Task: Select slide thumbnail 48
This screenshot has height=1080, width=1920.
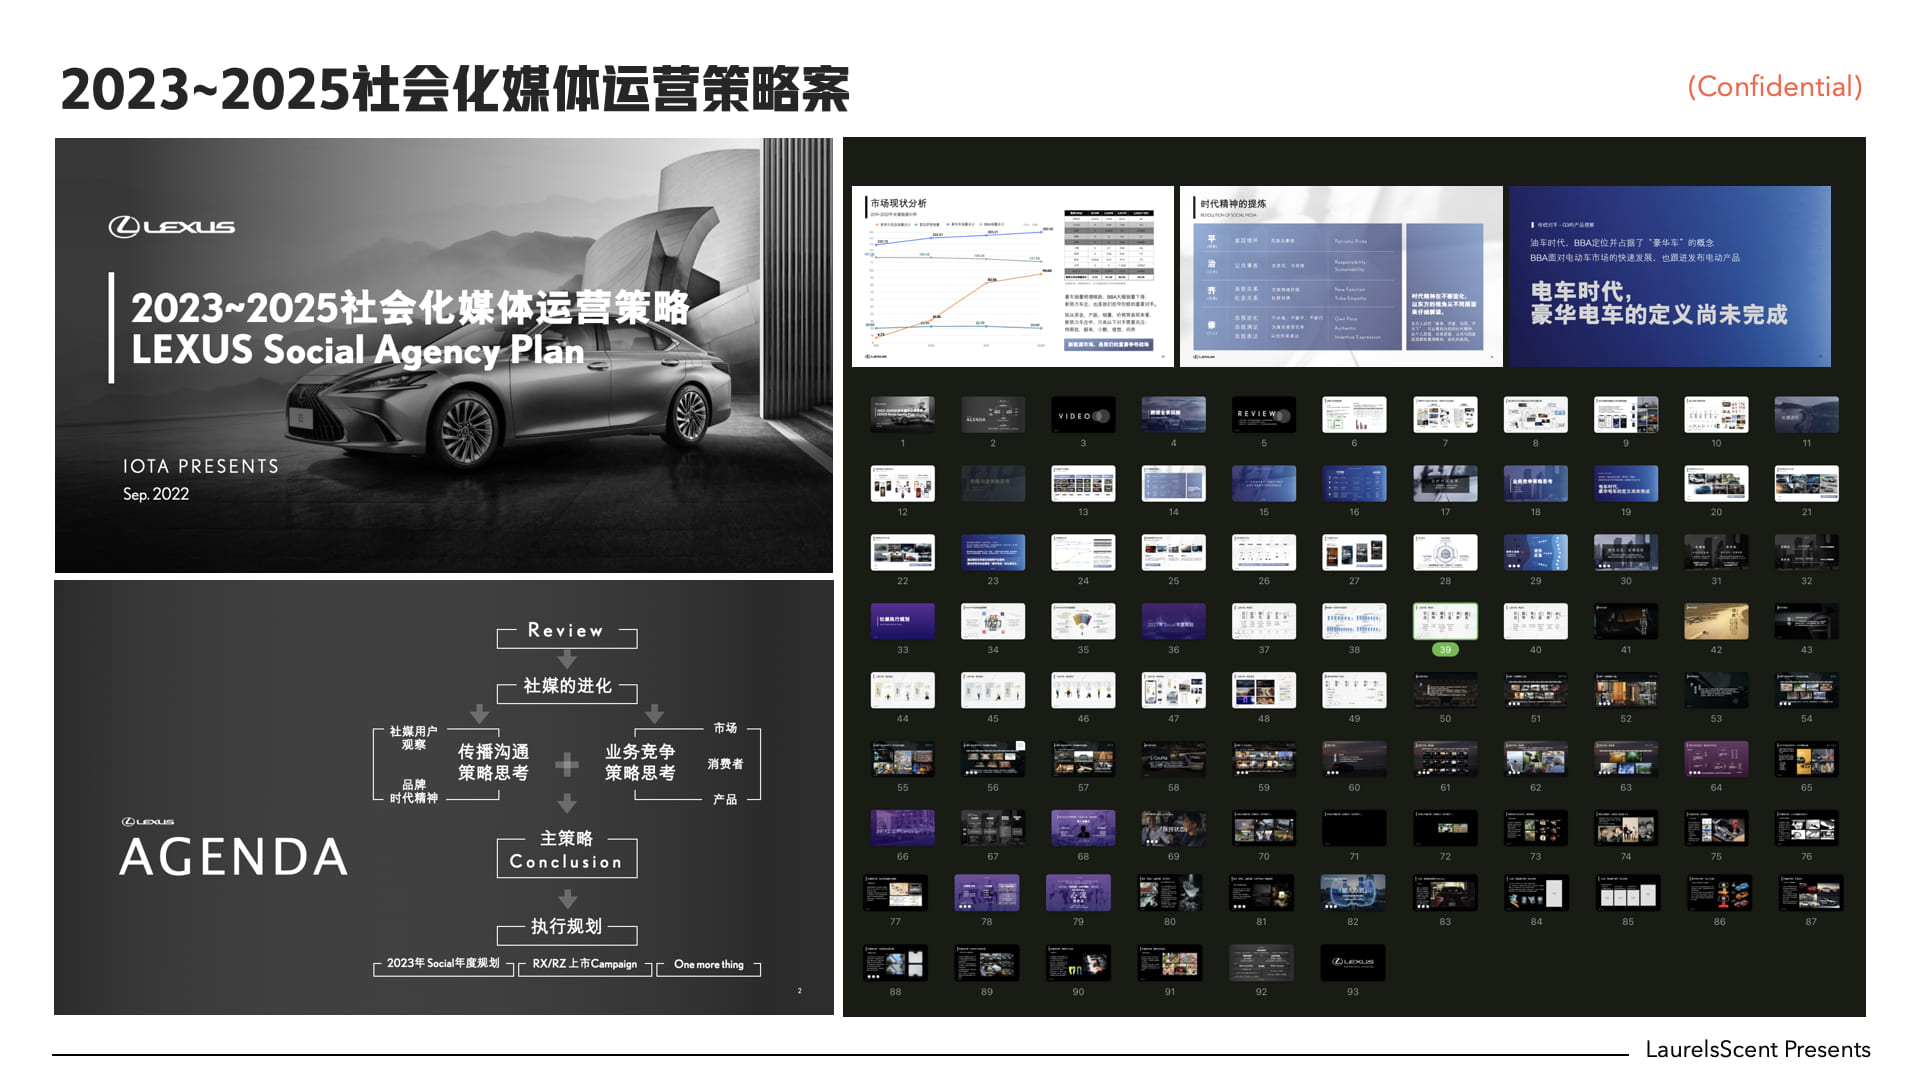Action: coord(1264,690)
